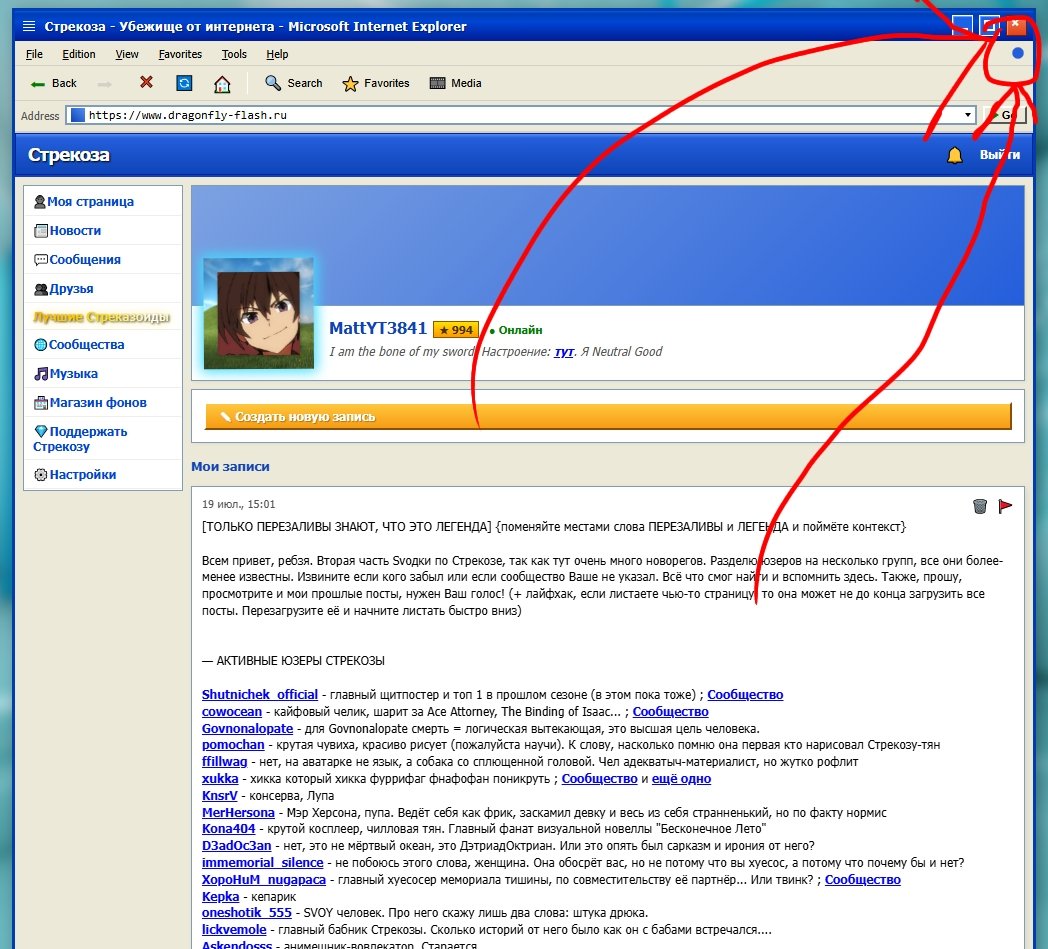Click the Создать новую запись button
The image size is (1048, 949).
608,416
